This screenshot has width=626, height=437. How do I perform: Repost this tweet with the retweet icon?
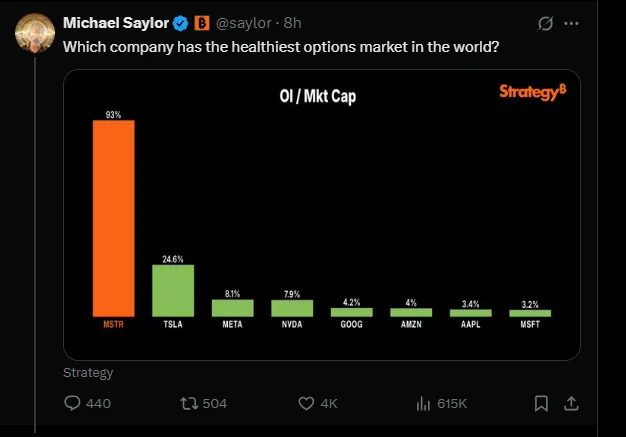pos(188,403)
